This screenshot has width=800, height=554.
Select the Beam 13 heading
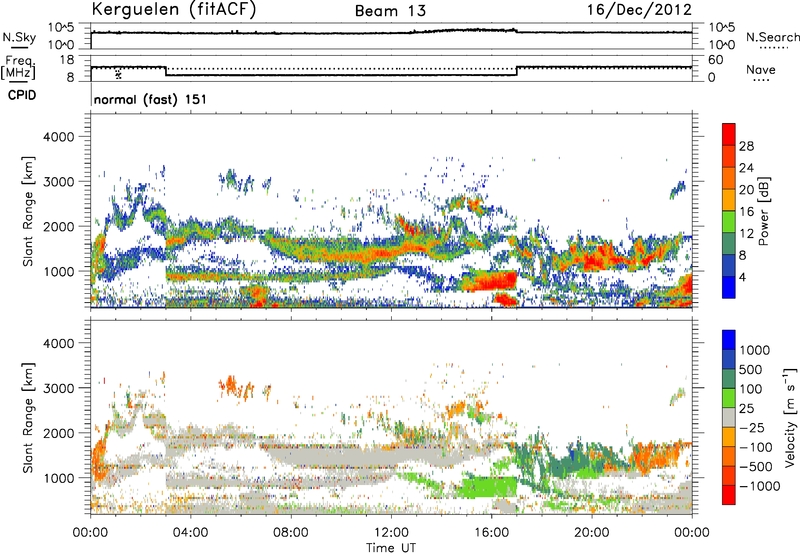(390, 11)
